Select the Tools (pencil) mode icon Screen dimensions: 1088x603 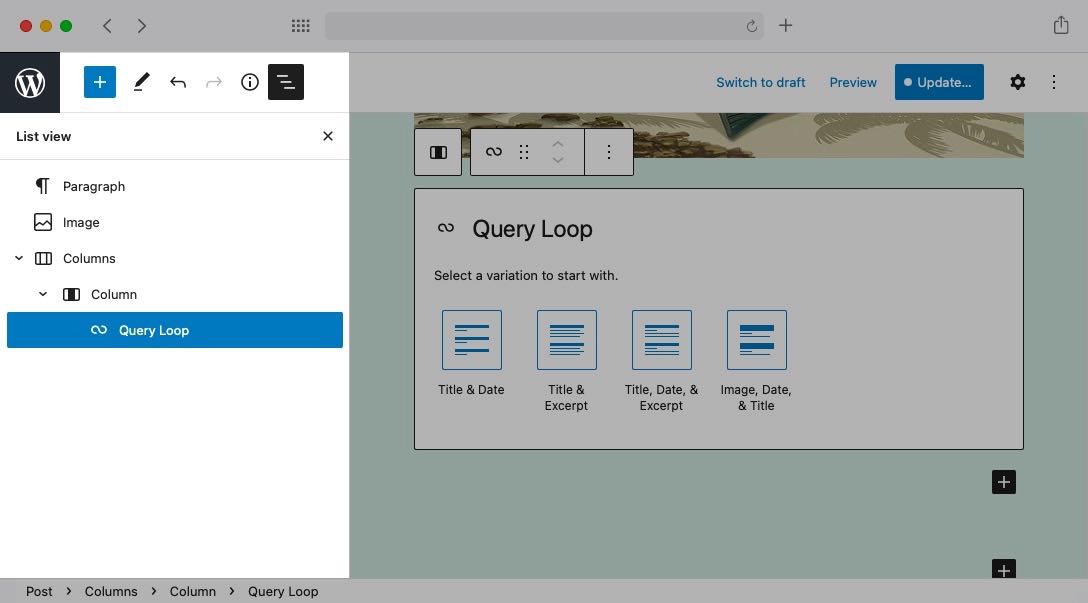pyautogui.click(x=141, y=82)
